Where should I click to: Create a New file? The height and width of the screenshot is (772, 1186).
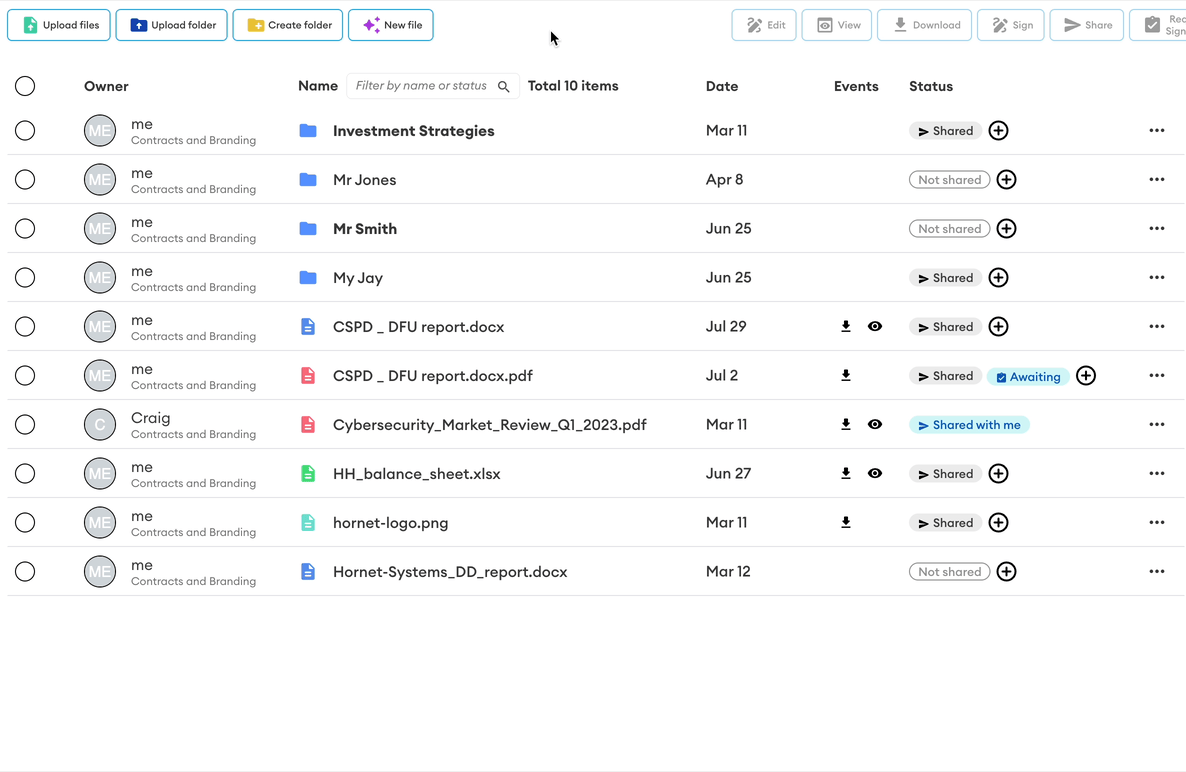tap(391, 25)
